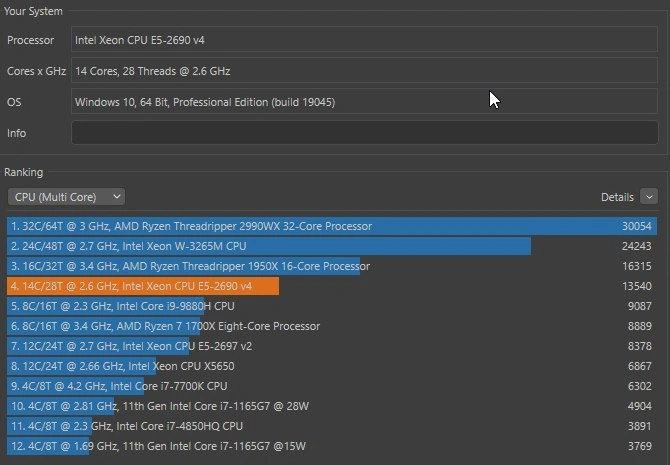Click the score value 3769
Image resolution: width=670 pixels, height=465 pixels.
(639, 446)
